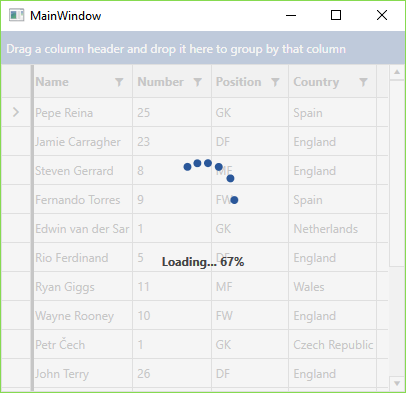Image resolution: width=406 pixels, height=393 pixels.
Task: Open the Number column filter funnel
Action: [x=198, y=82]
